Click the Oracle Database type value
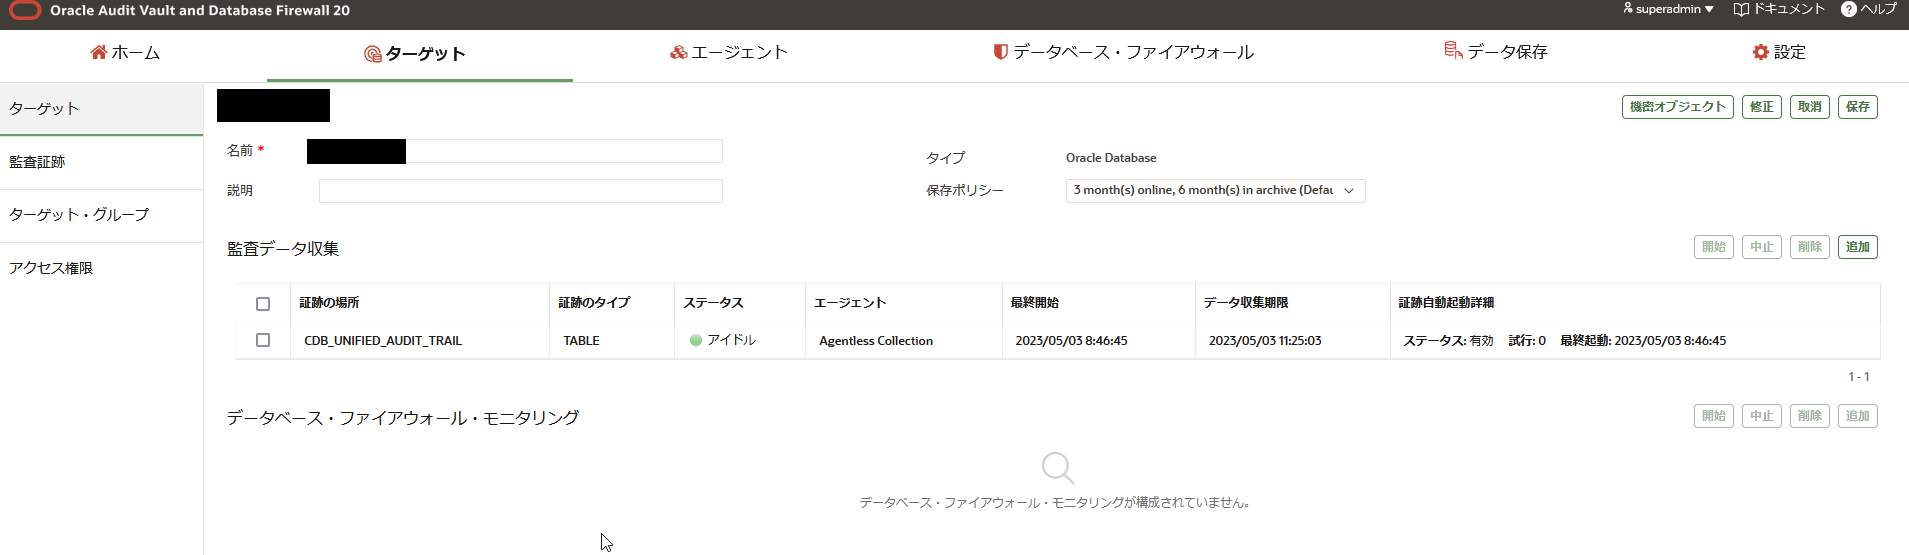Viewport: 1909px width, 555px height. pos(1111,158)
